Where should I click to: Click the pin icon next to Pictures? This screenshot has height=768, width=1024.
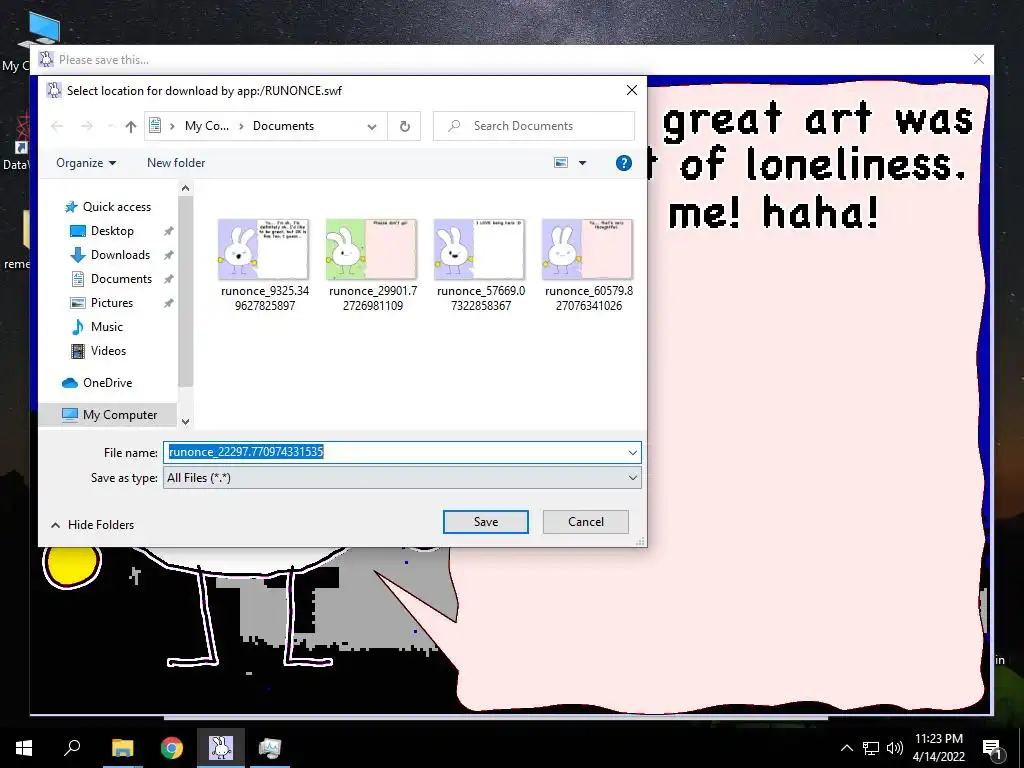pyautogui.click(x=168, y=303)
